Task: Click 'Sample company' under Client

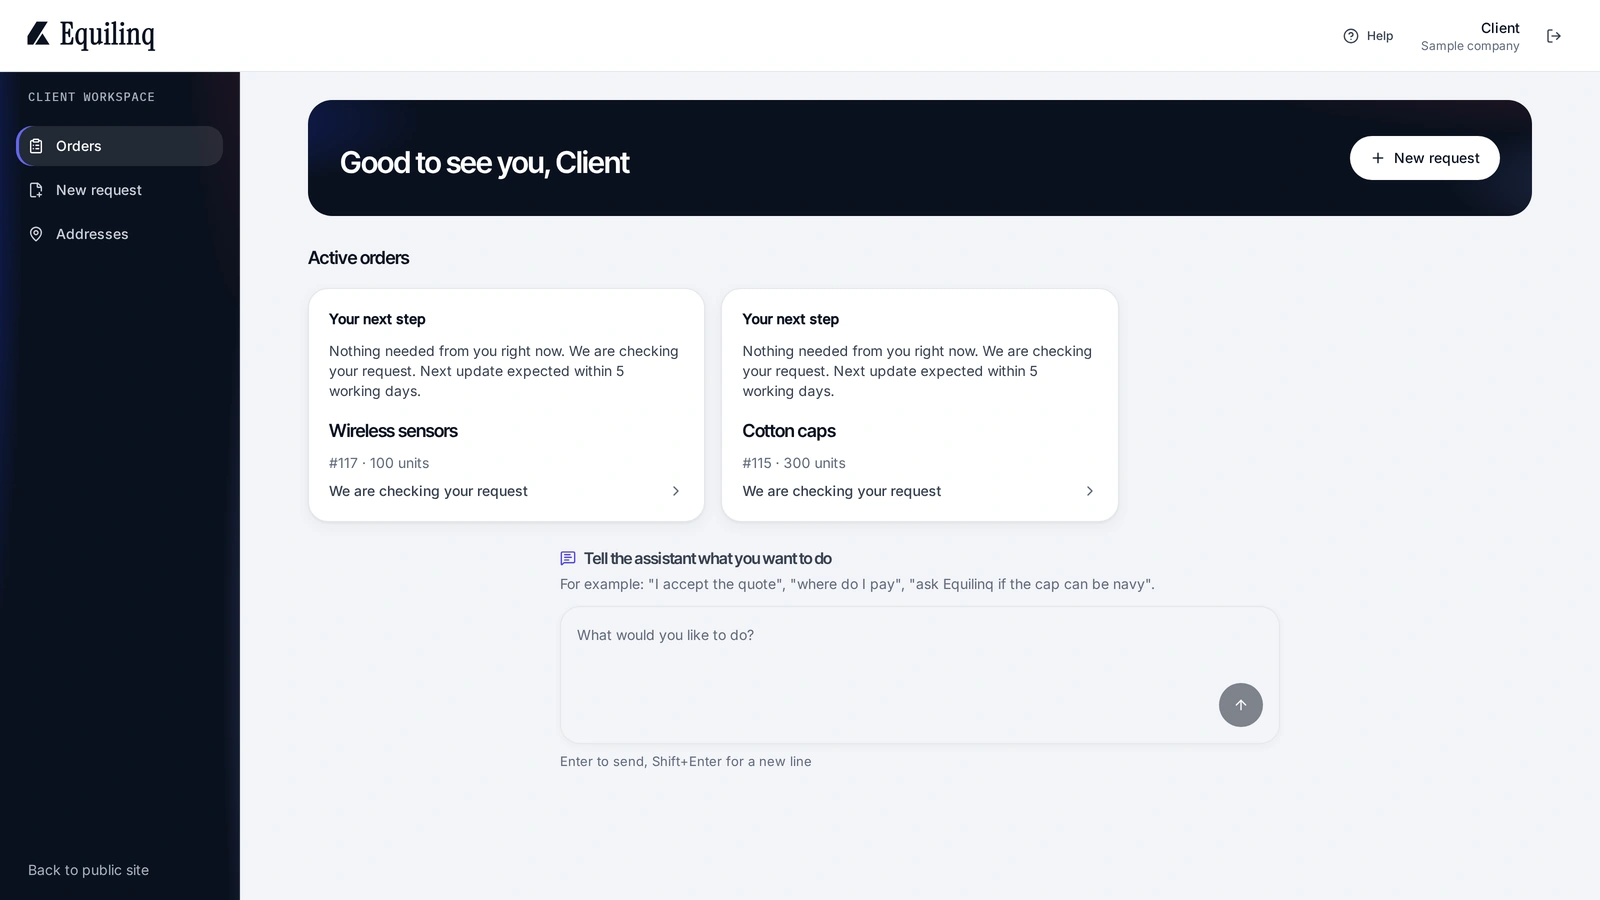Action: pos(1470,46)
